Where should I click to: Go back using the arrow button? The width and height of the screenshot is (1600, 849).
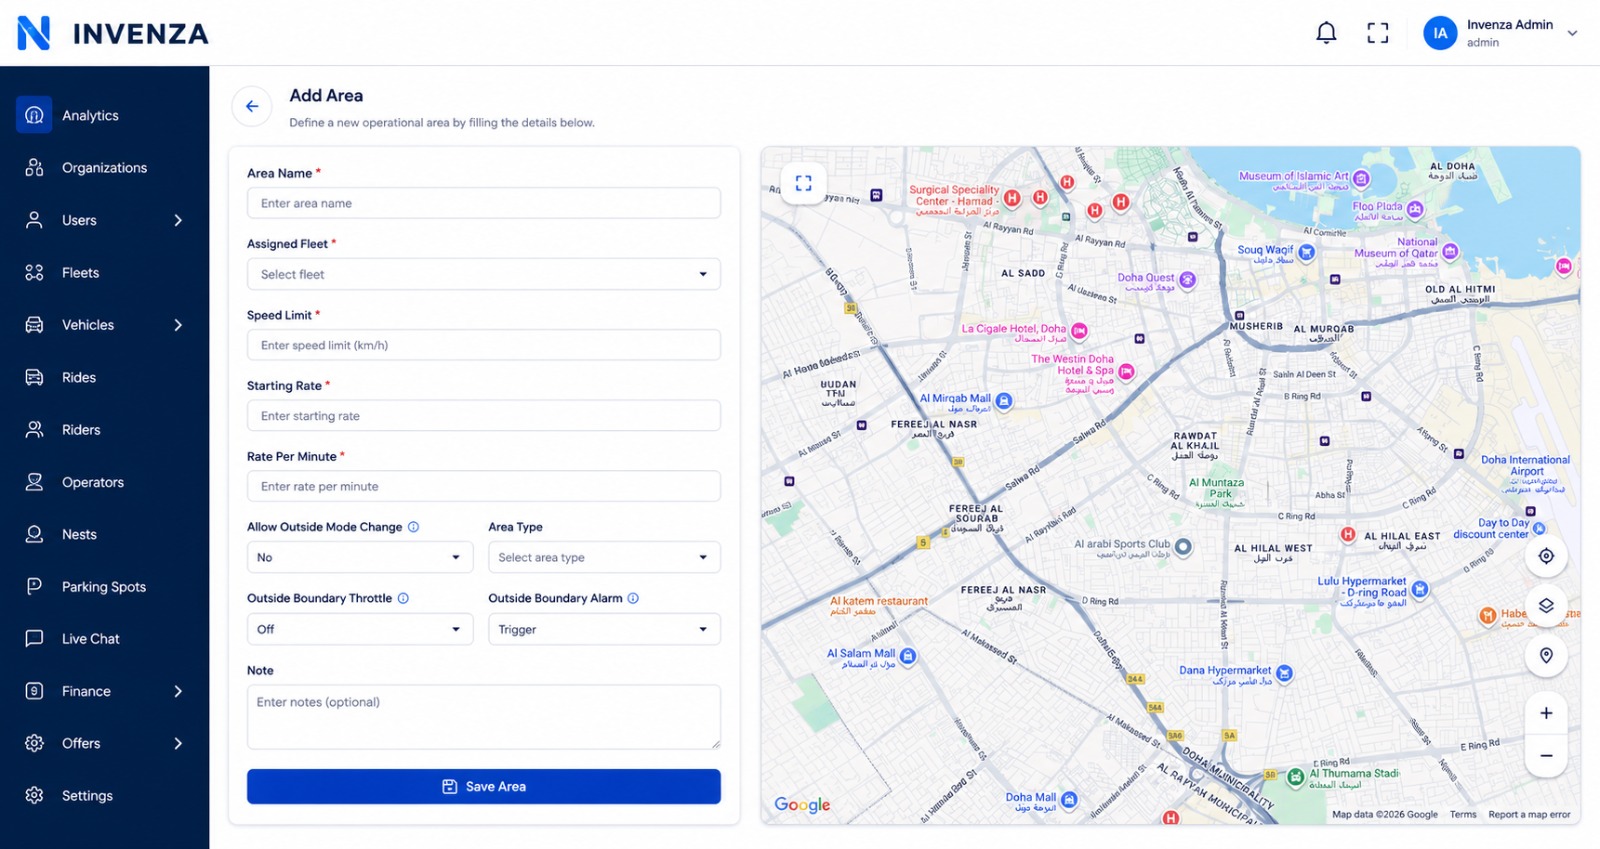[252, 106]
